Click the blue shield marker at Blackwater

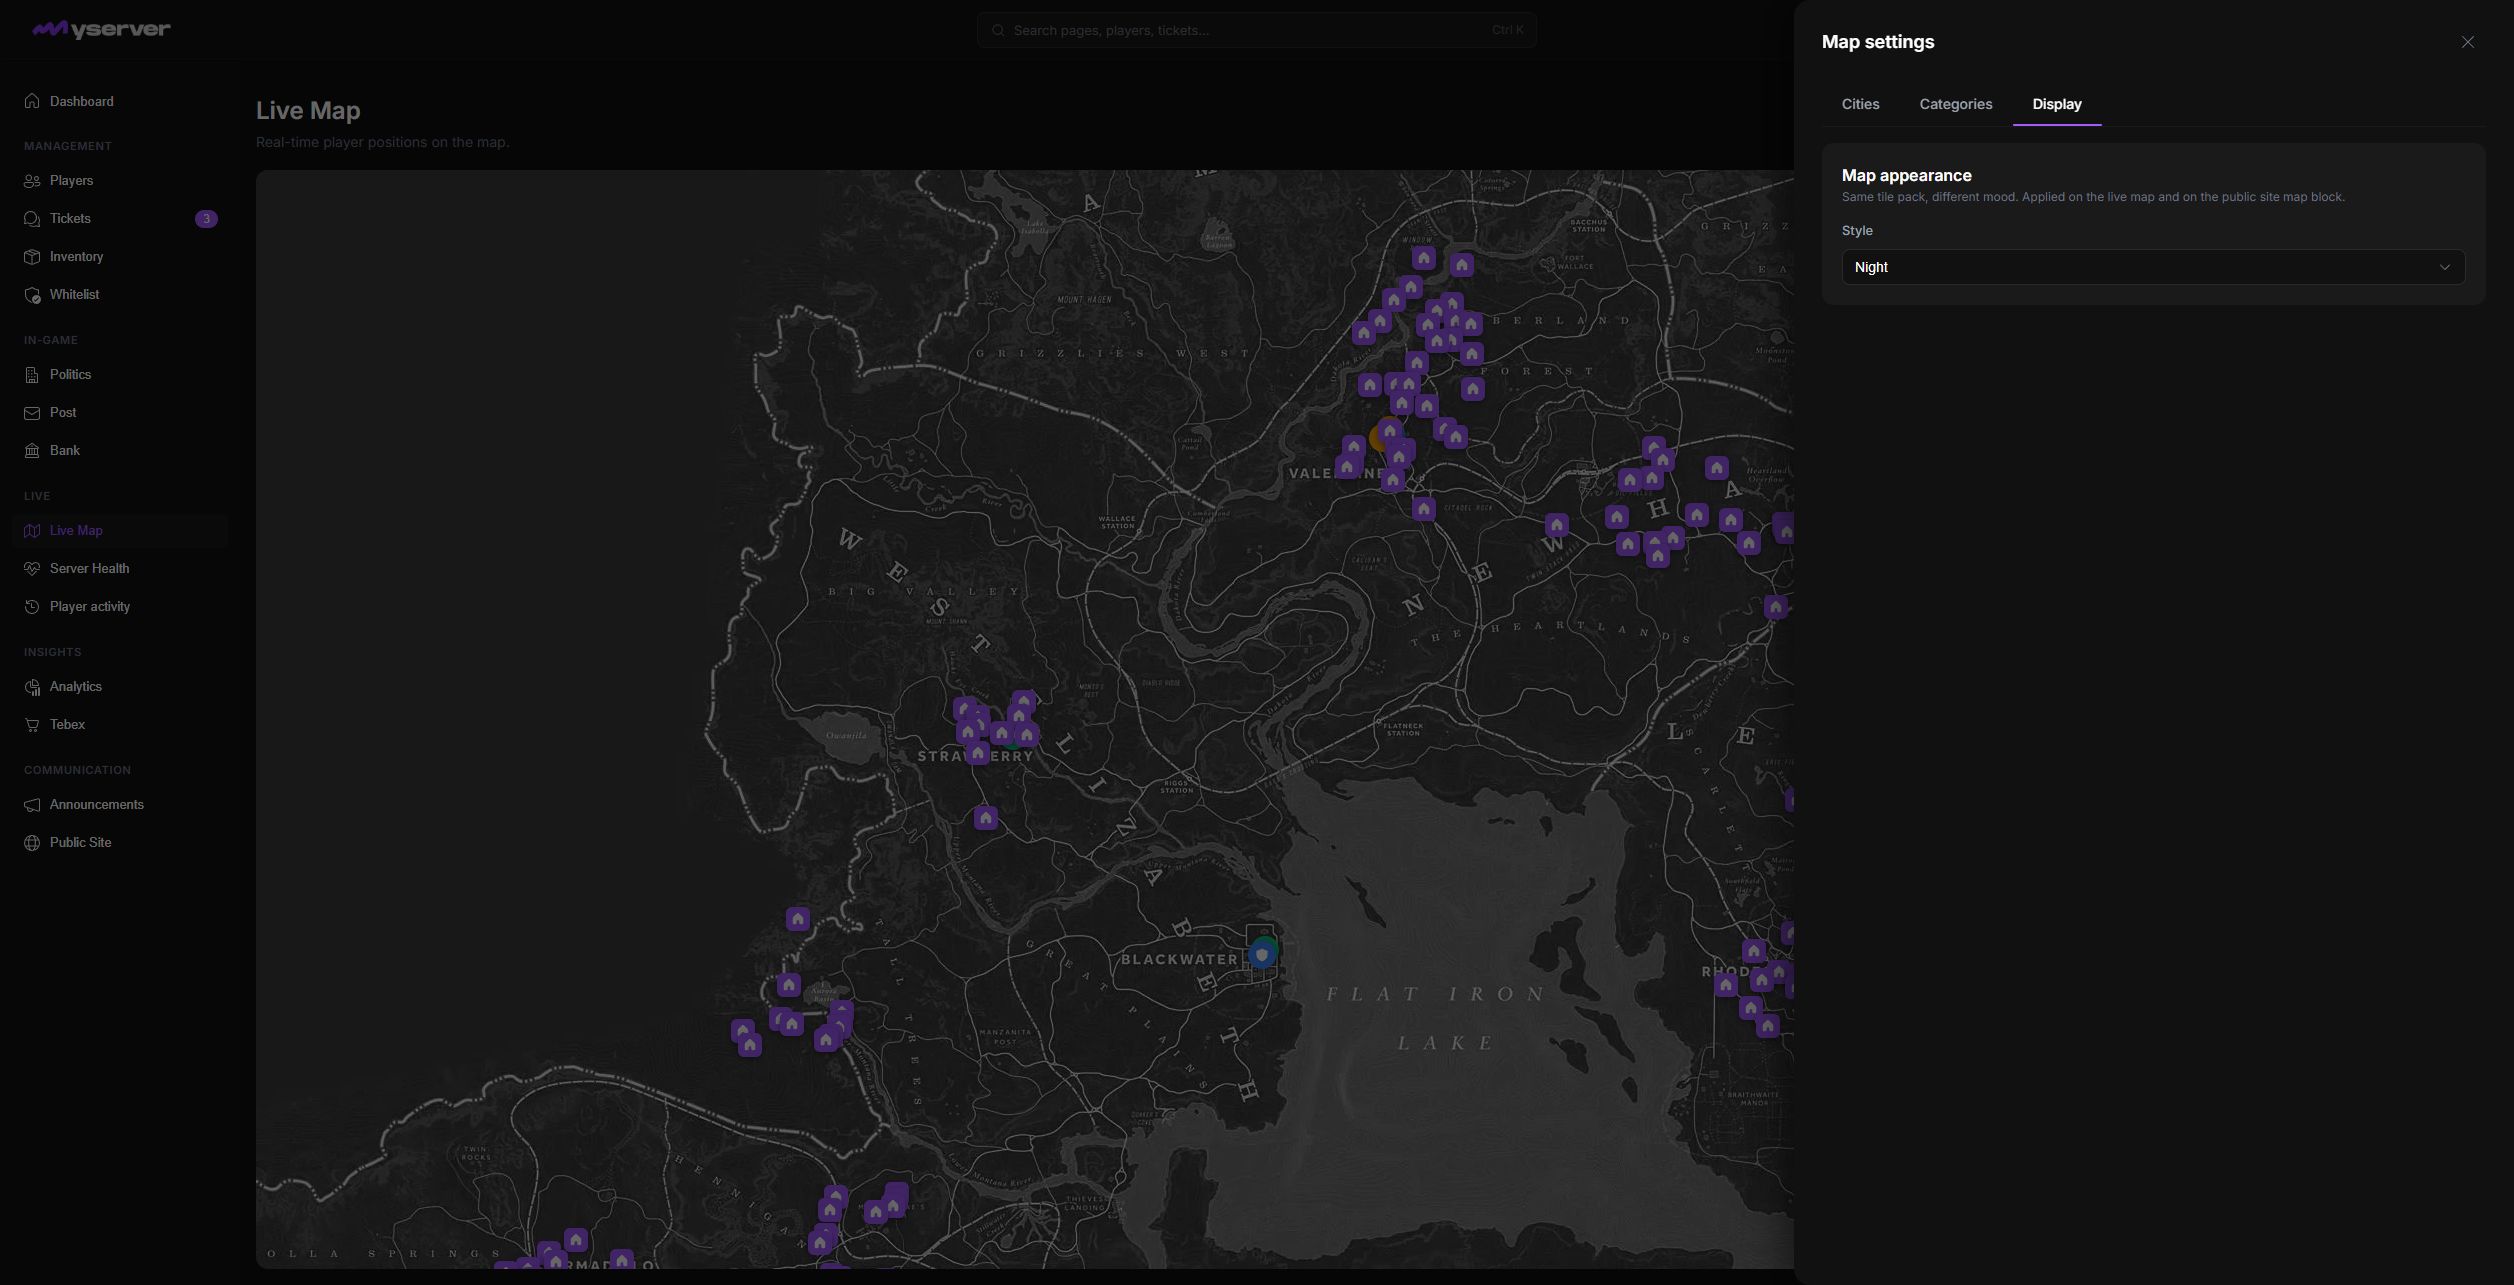(1261, 955)
